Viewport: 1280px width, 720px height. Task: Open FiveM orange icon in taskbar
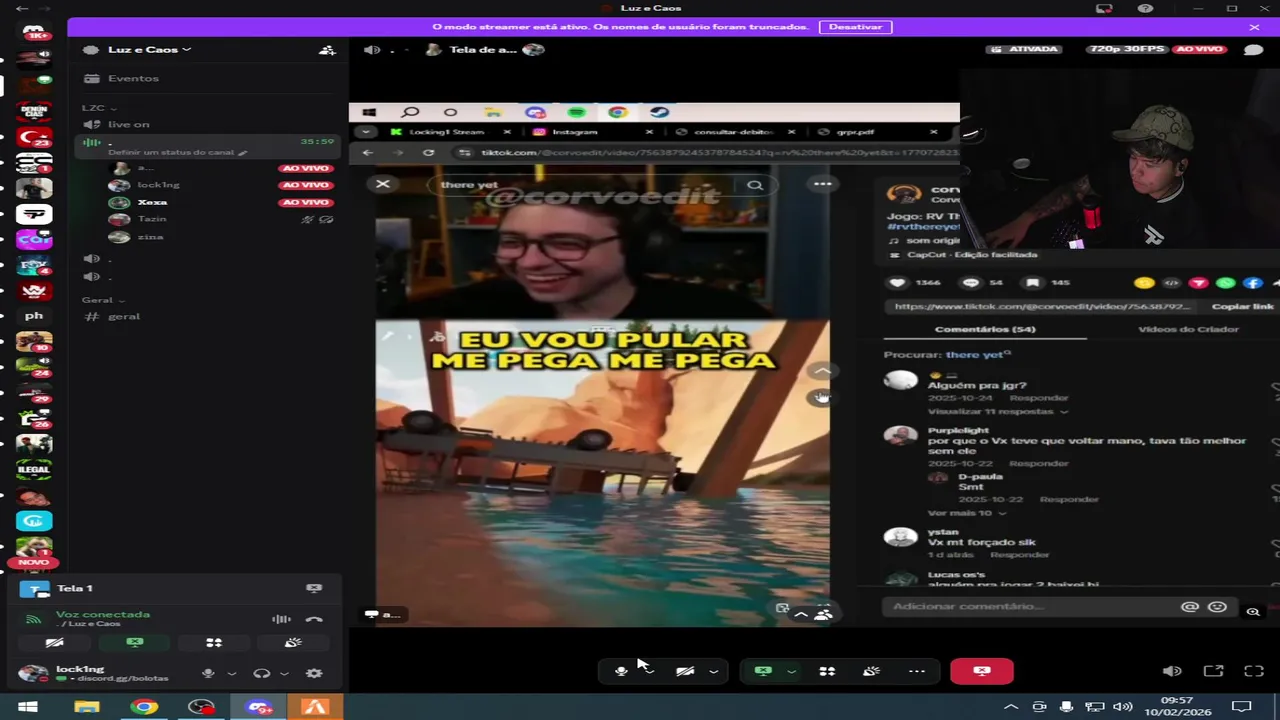[x=316, y=707]
